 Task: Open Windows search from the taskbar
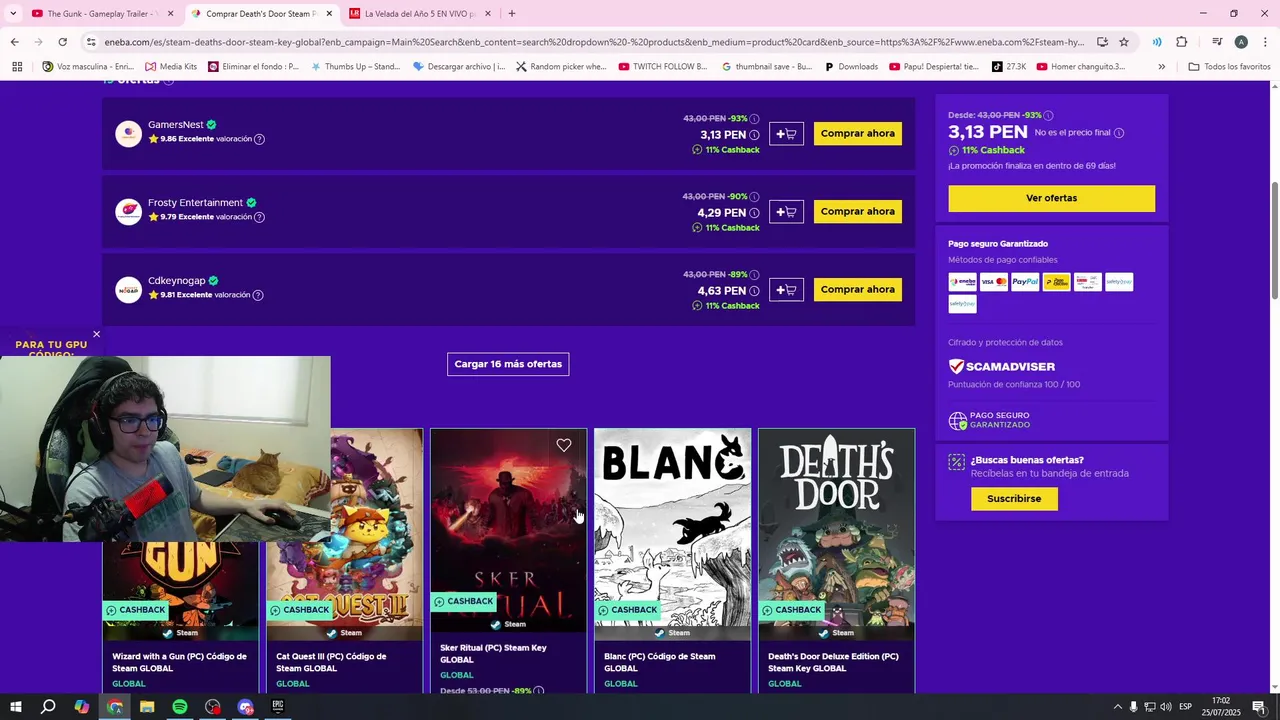[48, 707]
